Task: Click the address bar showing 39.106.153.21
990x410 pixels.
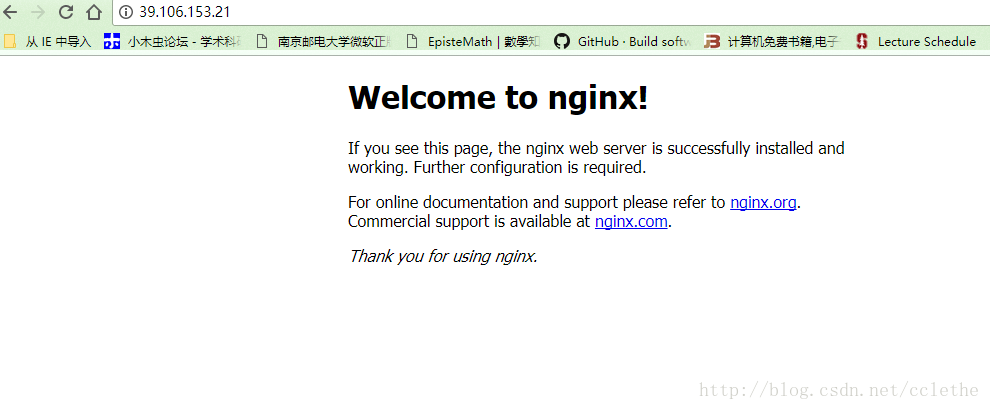Action: tap(551, 11)
